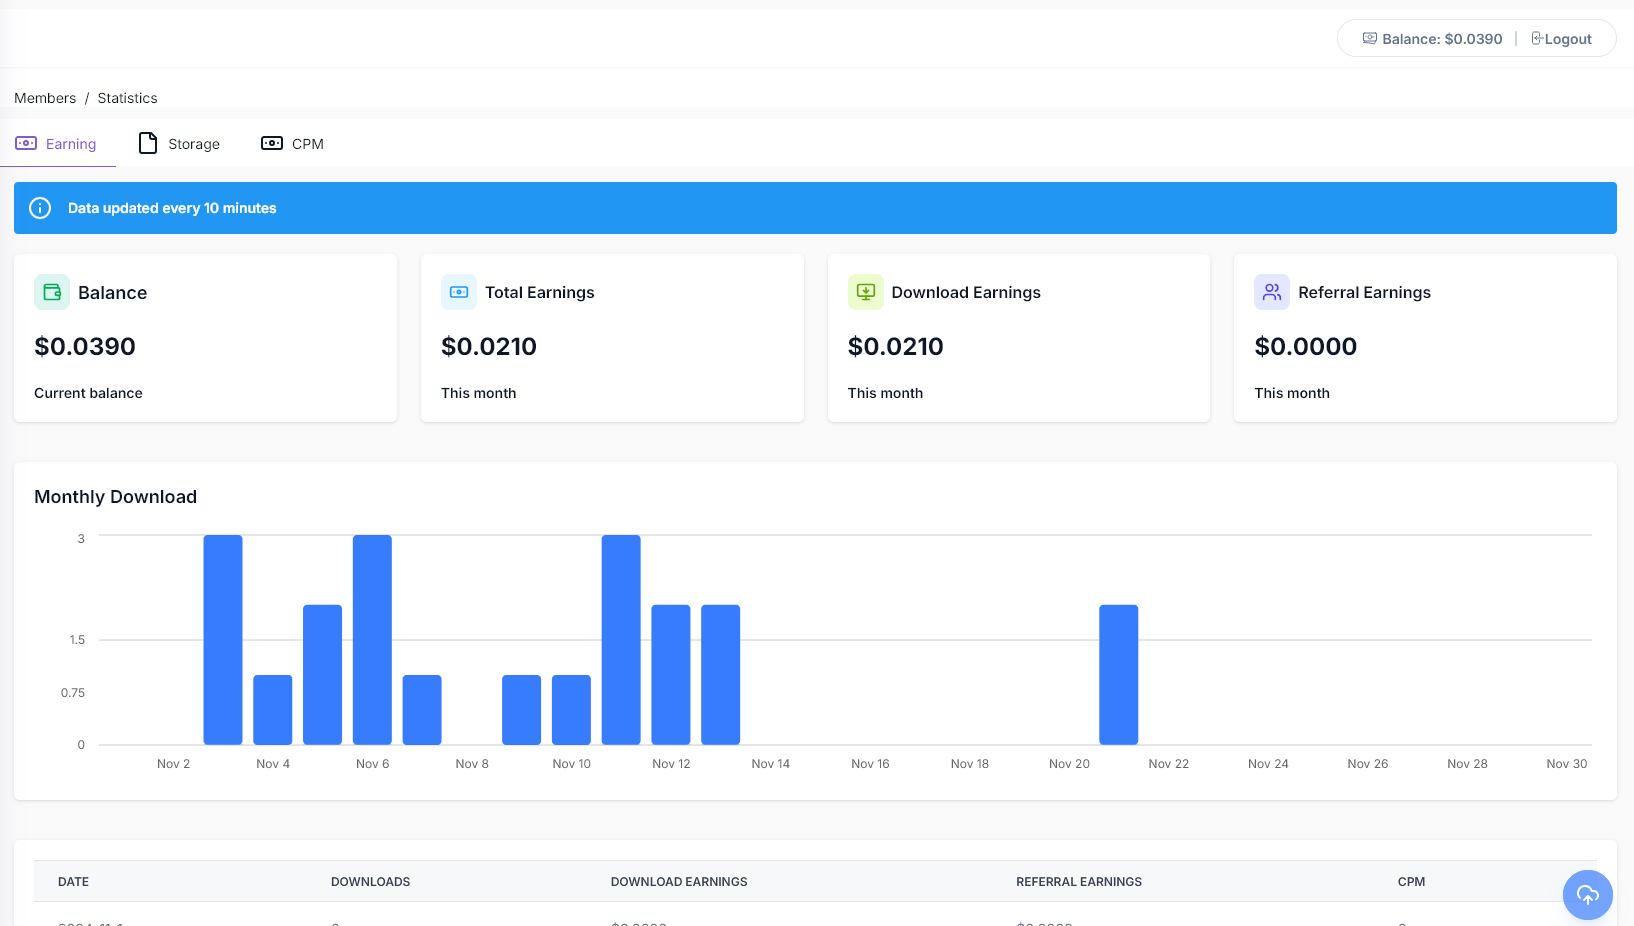This screenshot has width=1634, height=926.
Task: Click the Nov 21 chart bar
Action: [1119, 675]
